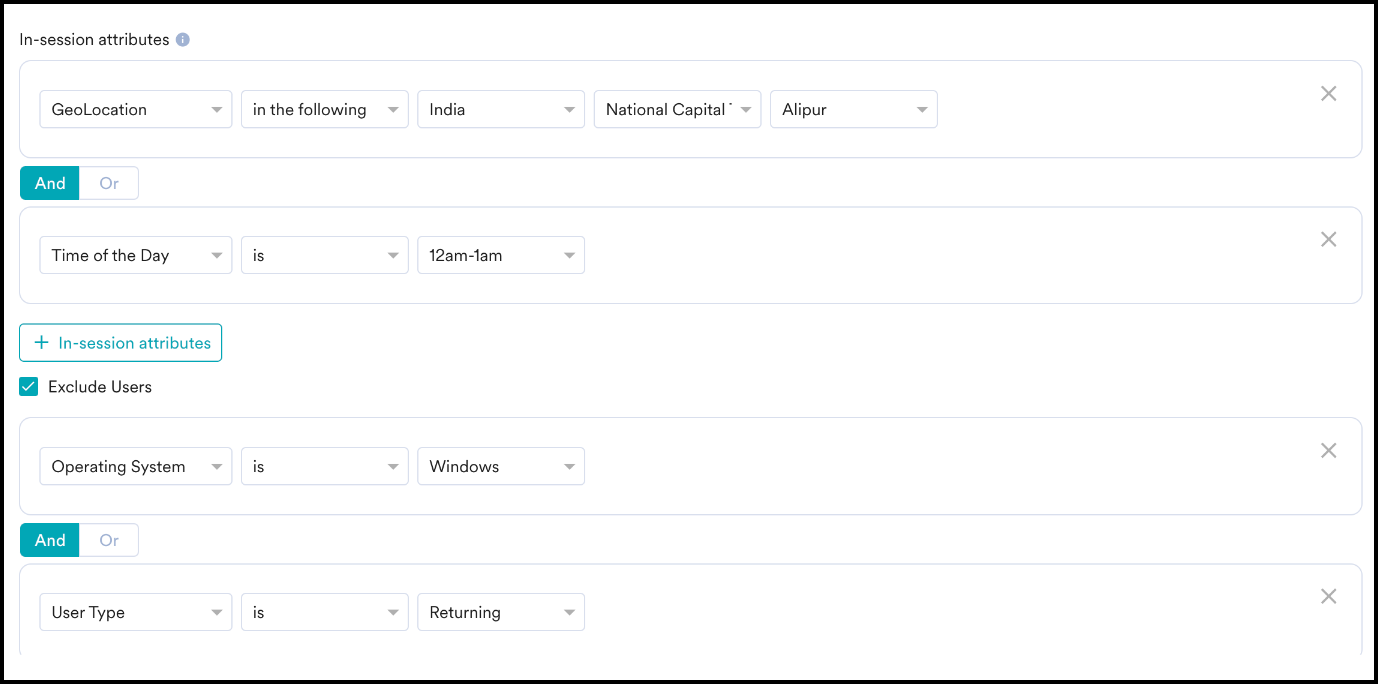
Task: Expand the Returning user type dropdown
Action: point(500,613)
